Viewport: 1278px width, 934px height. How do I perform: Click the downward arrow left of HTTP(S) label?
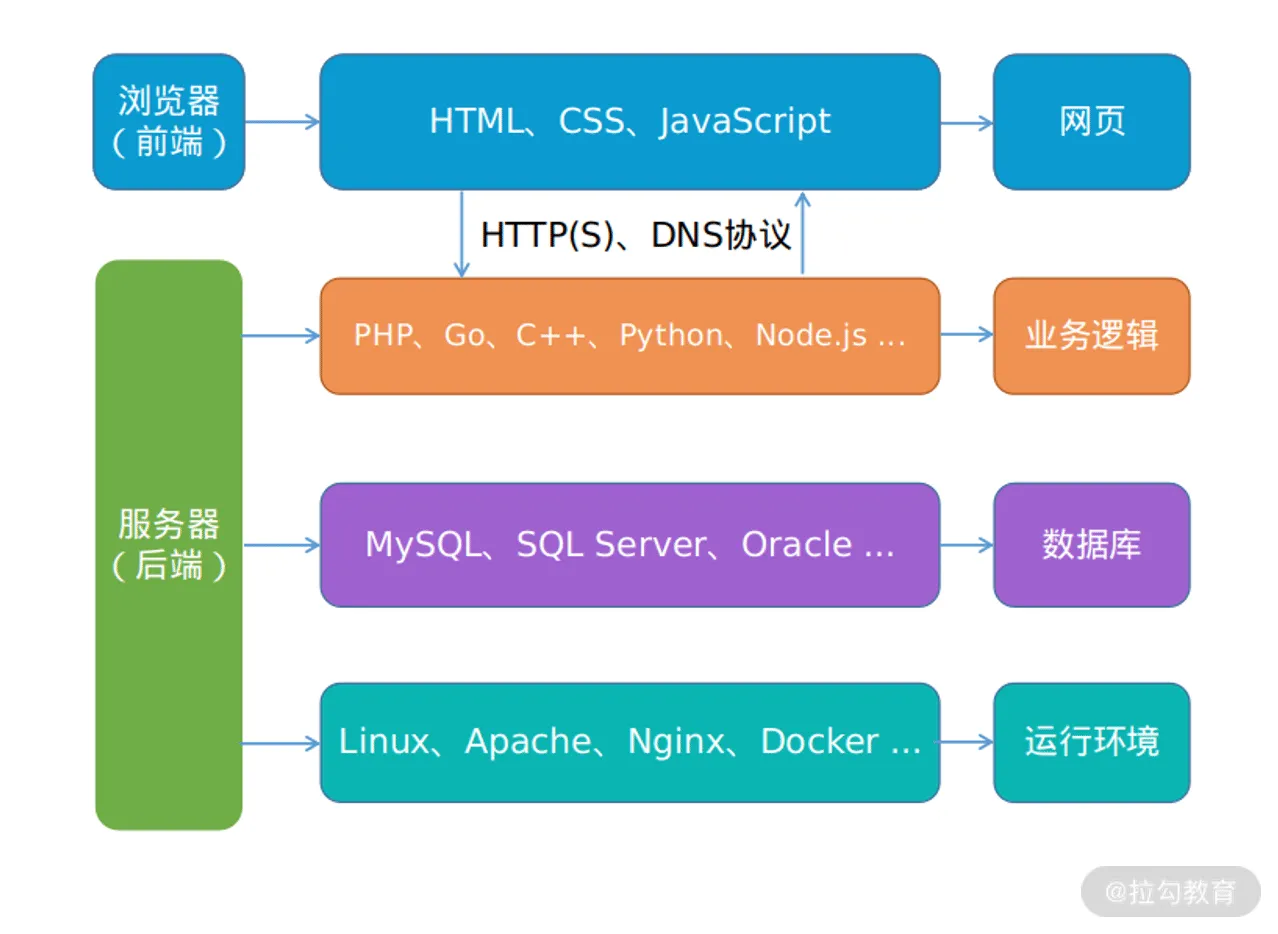[x=461, y=234]
